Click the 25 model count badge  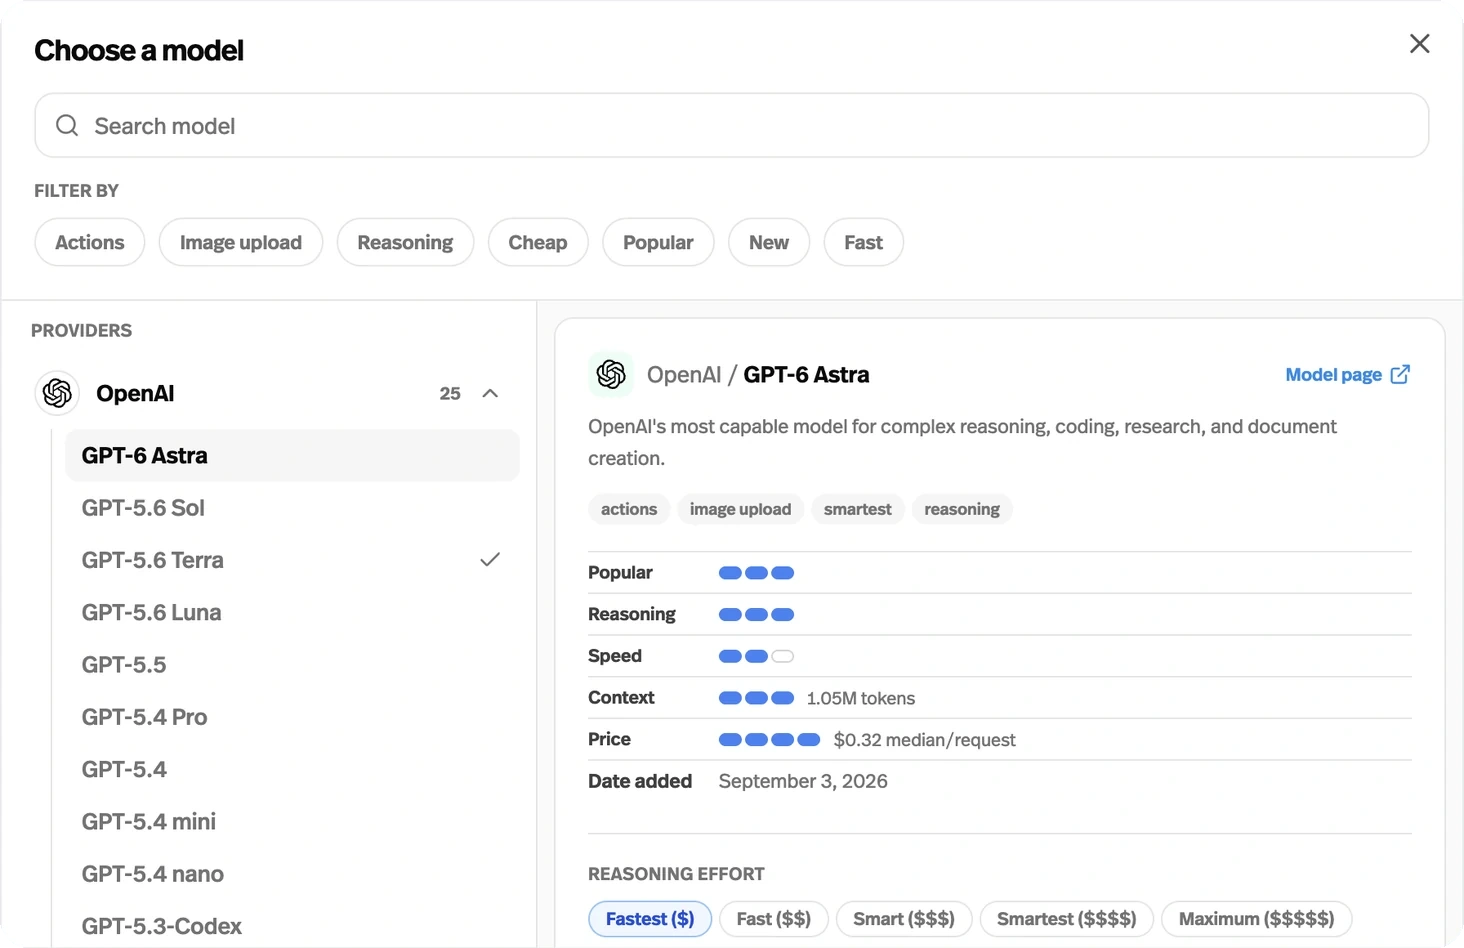tap(450, 393)
